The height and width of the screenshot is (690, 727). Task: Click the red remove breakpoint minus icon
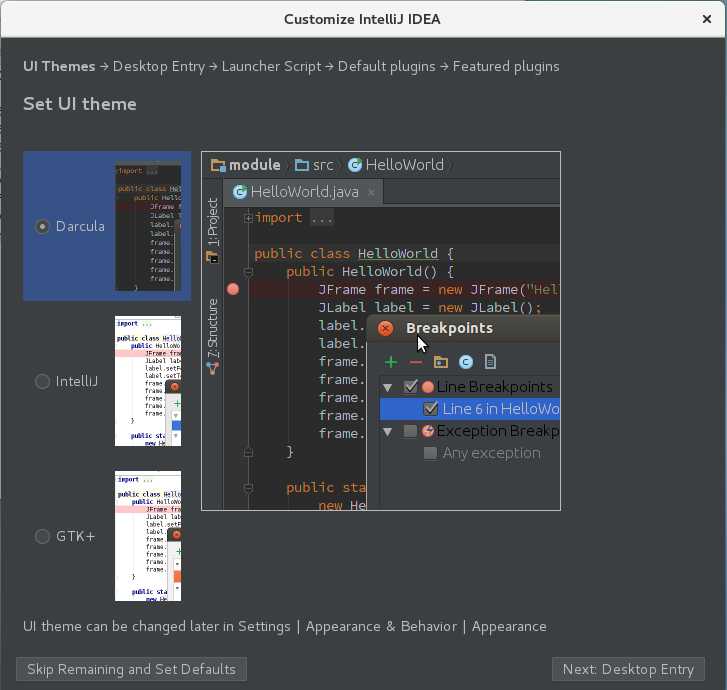(x=416, y=362)
